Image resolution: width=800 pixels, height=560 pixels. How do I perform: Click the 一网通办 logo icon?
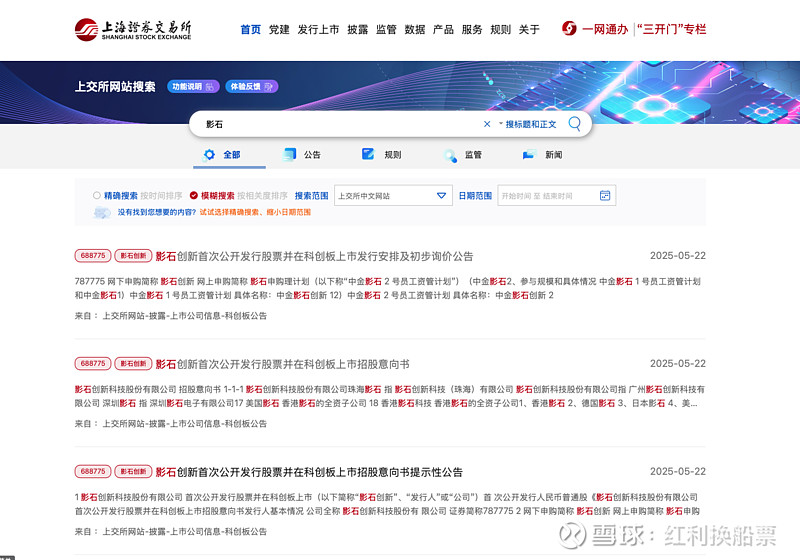570,30
